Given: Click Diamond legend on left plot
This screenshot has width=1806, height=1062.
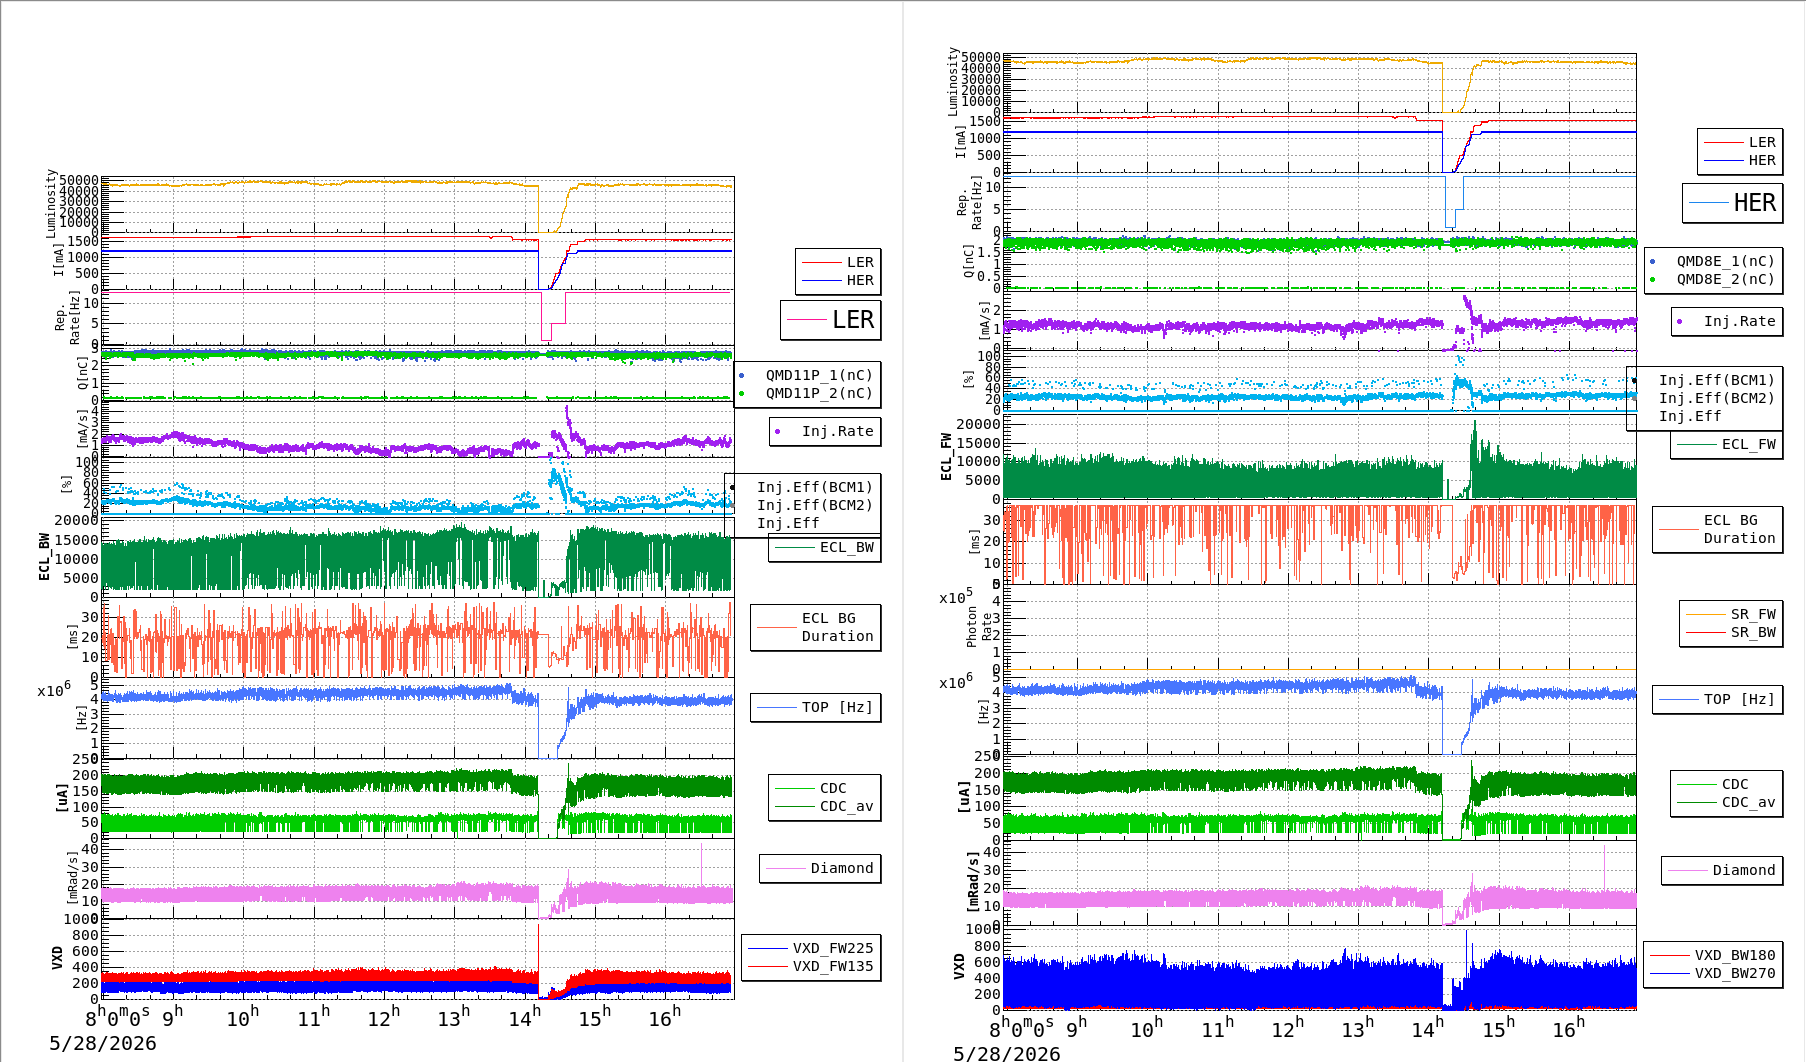Looking at the screenshot, I should (x=820, y=869).
